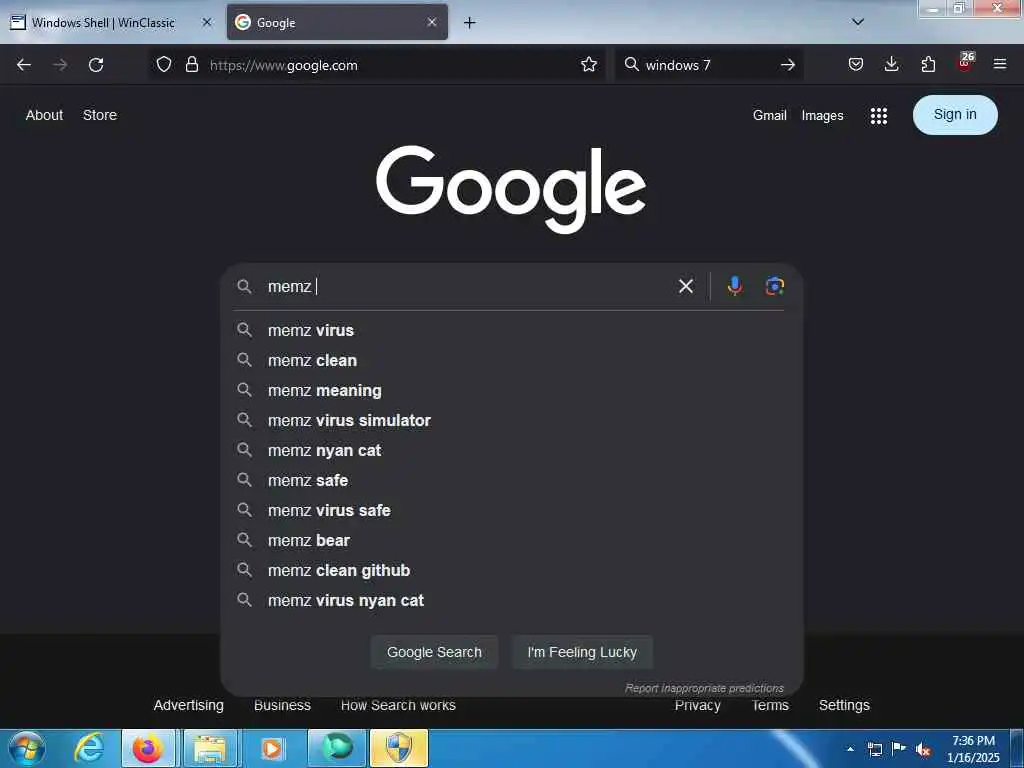Choose suggestion 'memz safe'
Screen dimensions: 1024x768
pyautogui.click(x=511, y=481)
